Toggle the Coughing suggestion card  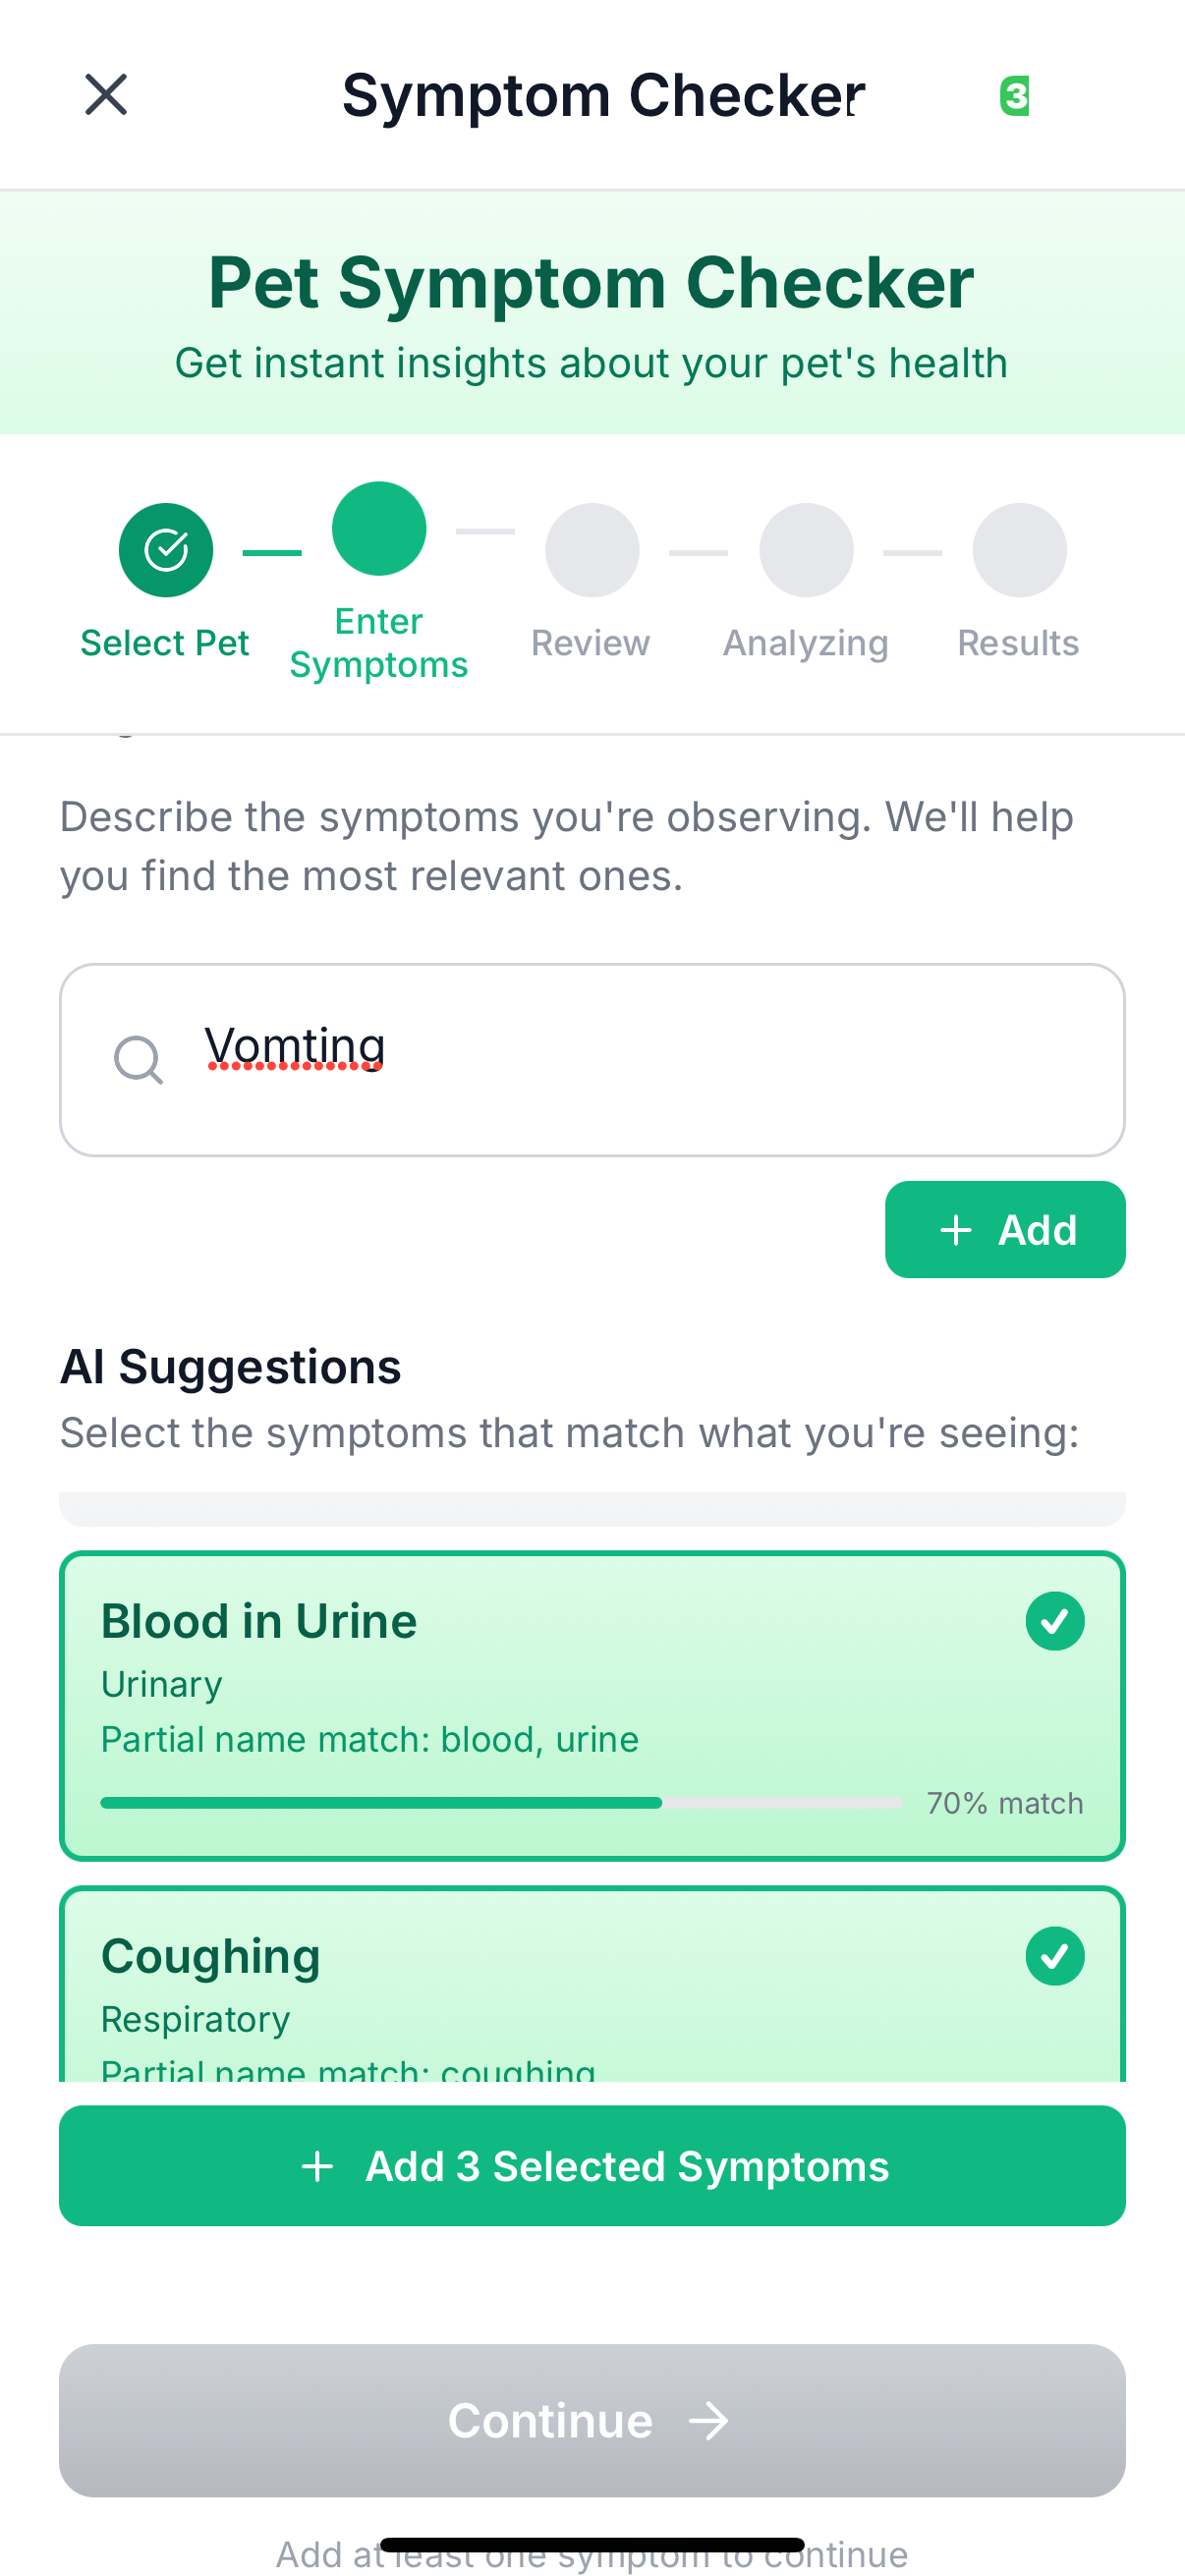592,1984
